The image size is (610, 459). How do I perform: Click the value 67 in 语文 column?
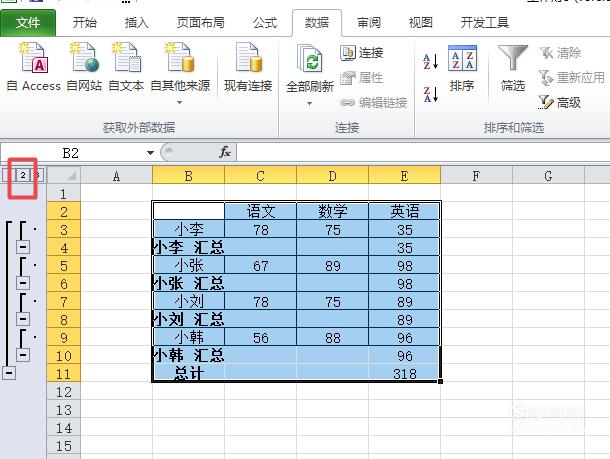point(261,266)
